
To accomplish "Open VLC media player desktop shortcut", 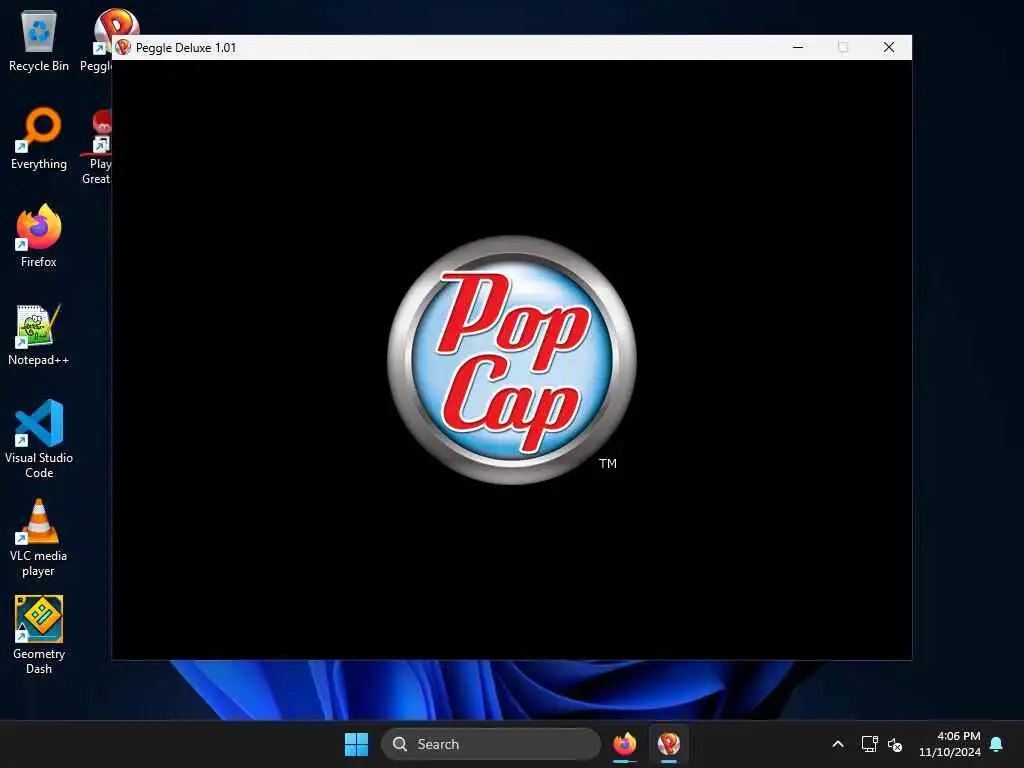I will (39, 537).
